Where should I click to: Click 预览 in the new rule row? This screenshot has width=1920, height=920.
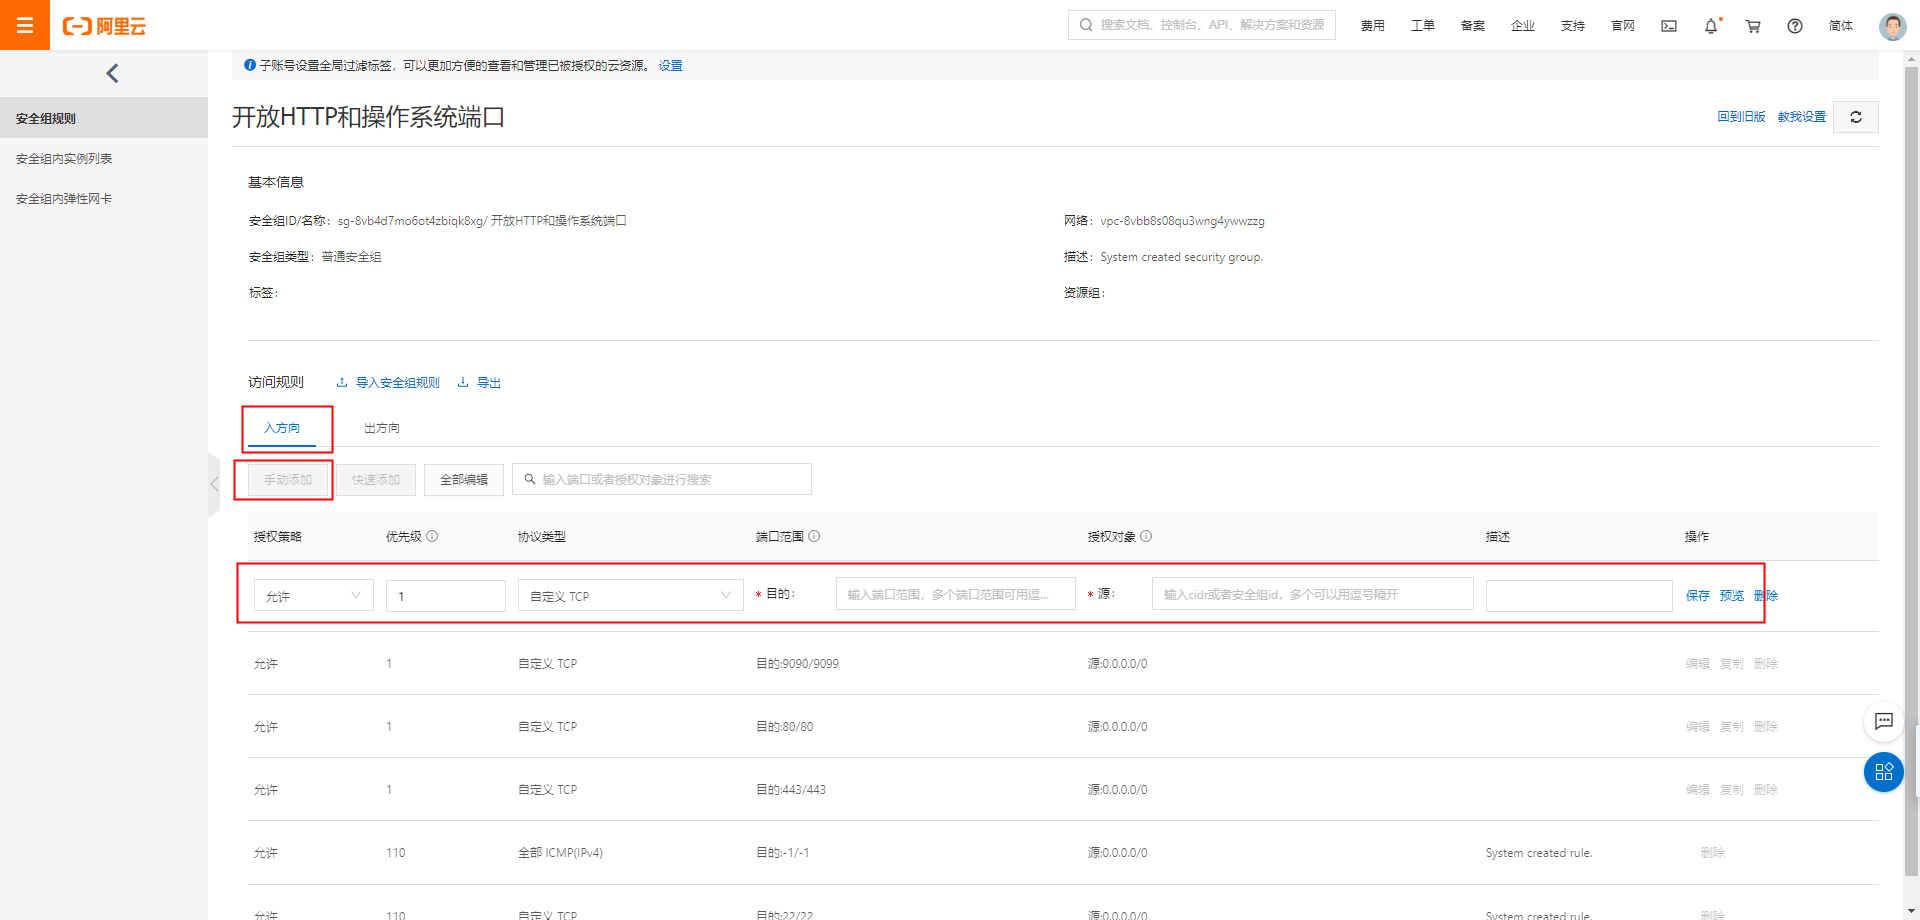point(1732,596)
